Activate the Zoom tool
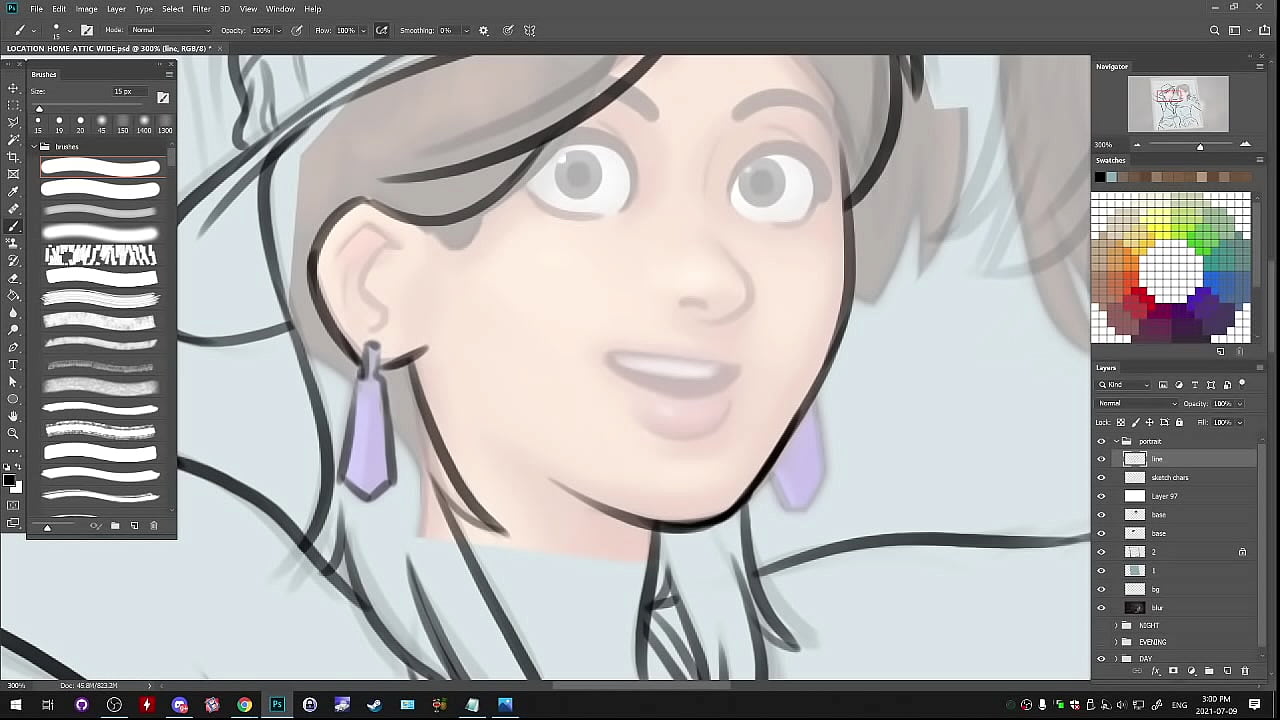Viewport: 1280px width, 720px height. [x=13, y=433]
